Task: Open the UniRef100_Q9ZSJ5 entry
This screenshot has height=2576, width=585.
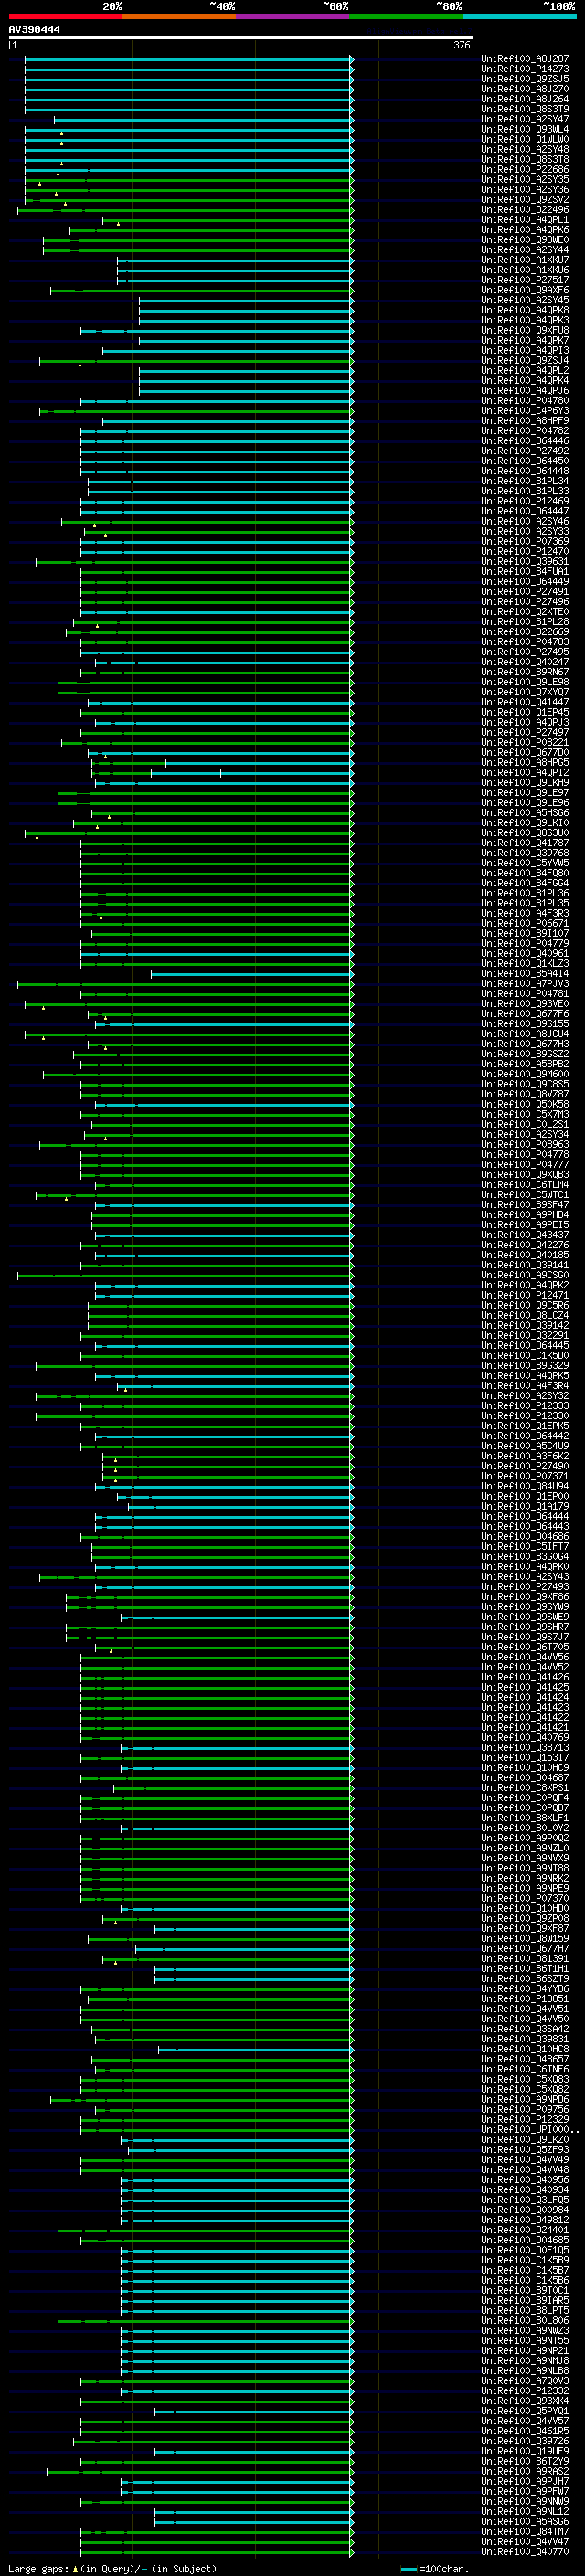Action: point(525,79)
